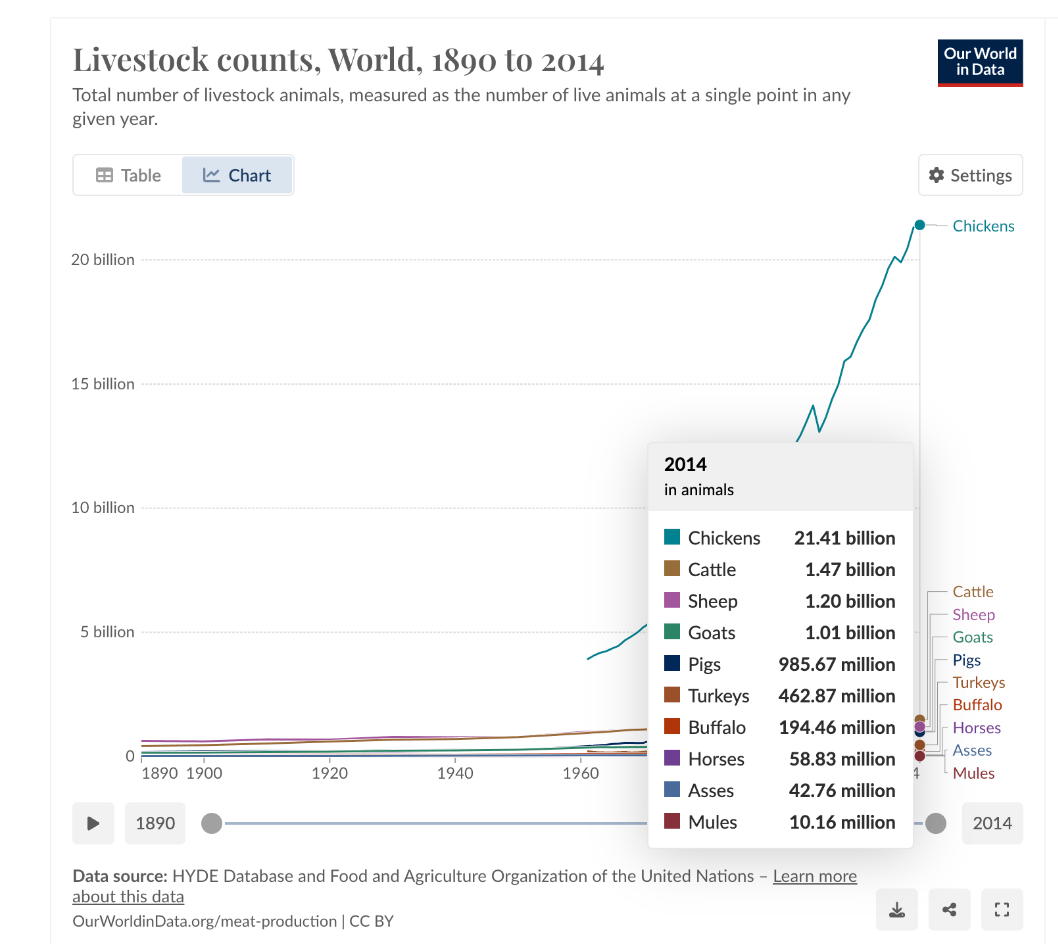This screenshot has width=1058, height=944.
Task: Click the '21.41 billion' chickens value
Action: (845, 538)
